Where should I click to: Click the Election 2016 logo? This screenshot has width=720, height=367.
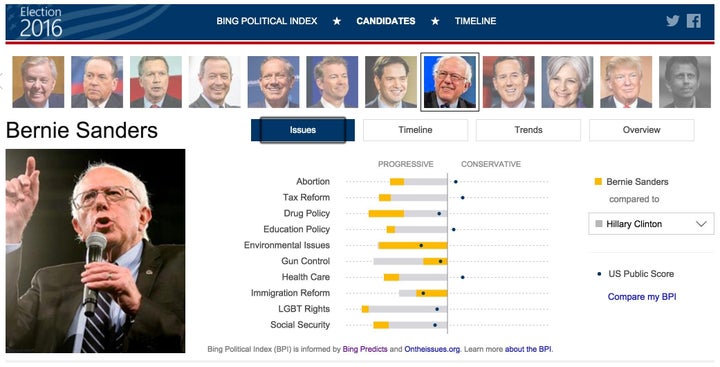coord(41,22)
